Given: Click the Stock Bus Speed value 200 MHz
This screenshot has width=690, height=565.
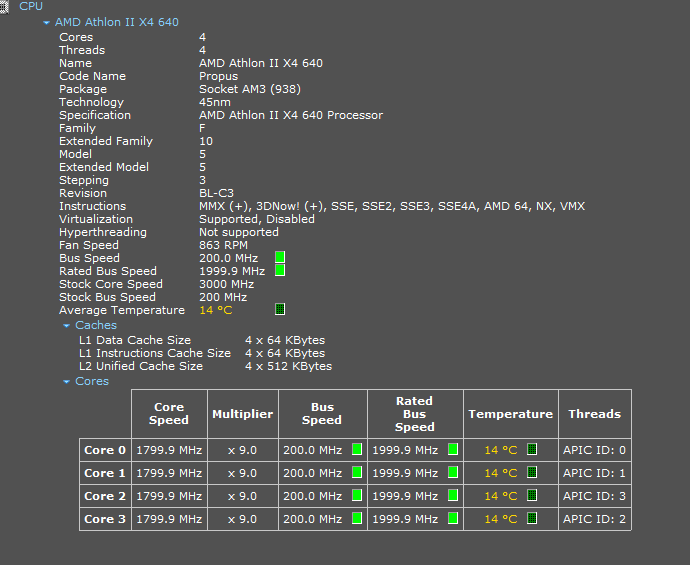Looking at the screenshot, I should pyautogui.click(x=223, y=297).
